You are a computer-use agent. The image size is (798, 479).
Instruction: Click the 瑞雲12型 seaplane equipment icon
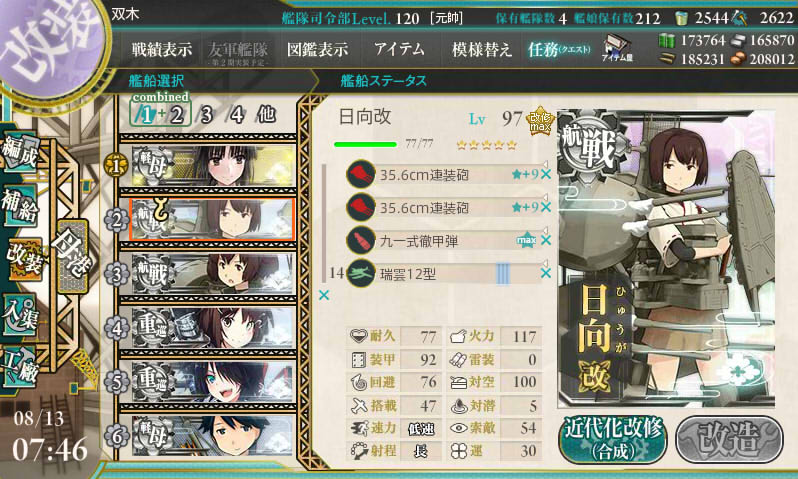(x=360, y=273)
